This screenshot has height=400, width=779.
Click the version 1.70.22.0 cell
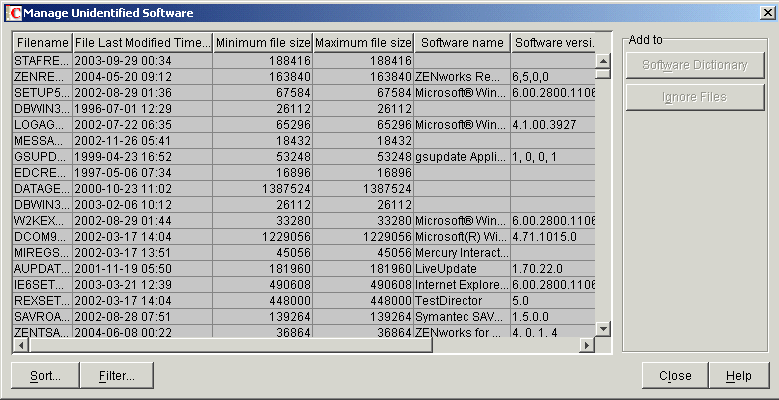[553, 269]
